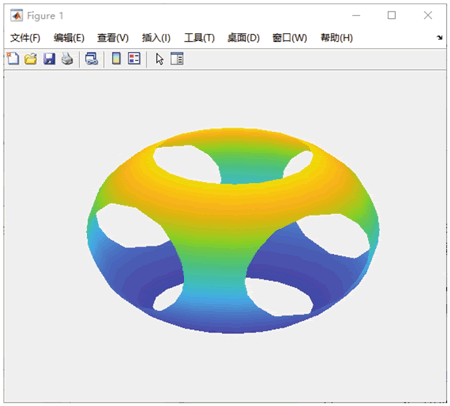Enable the Edit Plot arrow tool
The height and width of the screenshot is (406, 450).
160,59
